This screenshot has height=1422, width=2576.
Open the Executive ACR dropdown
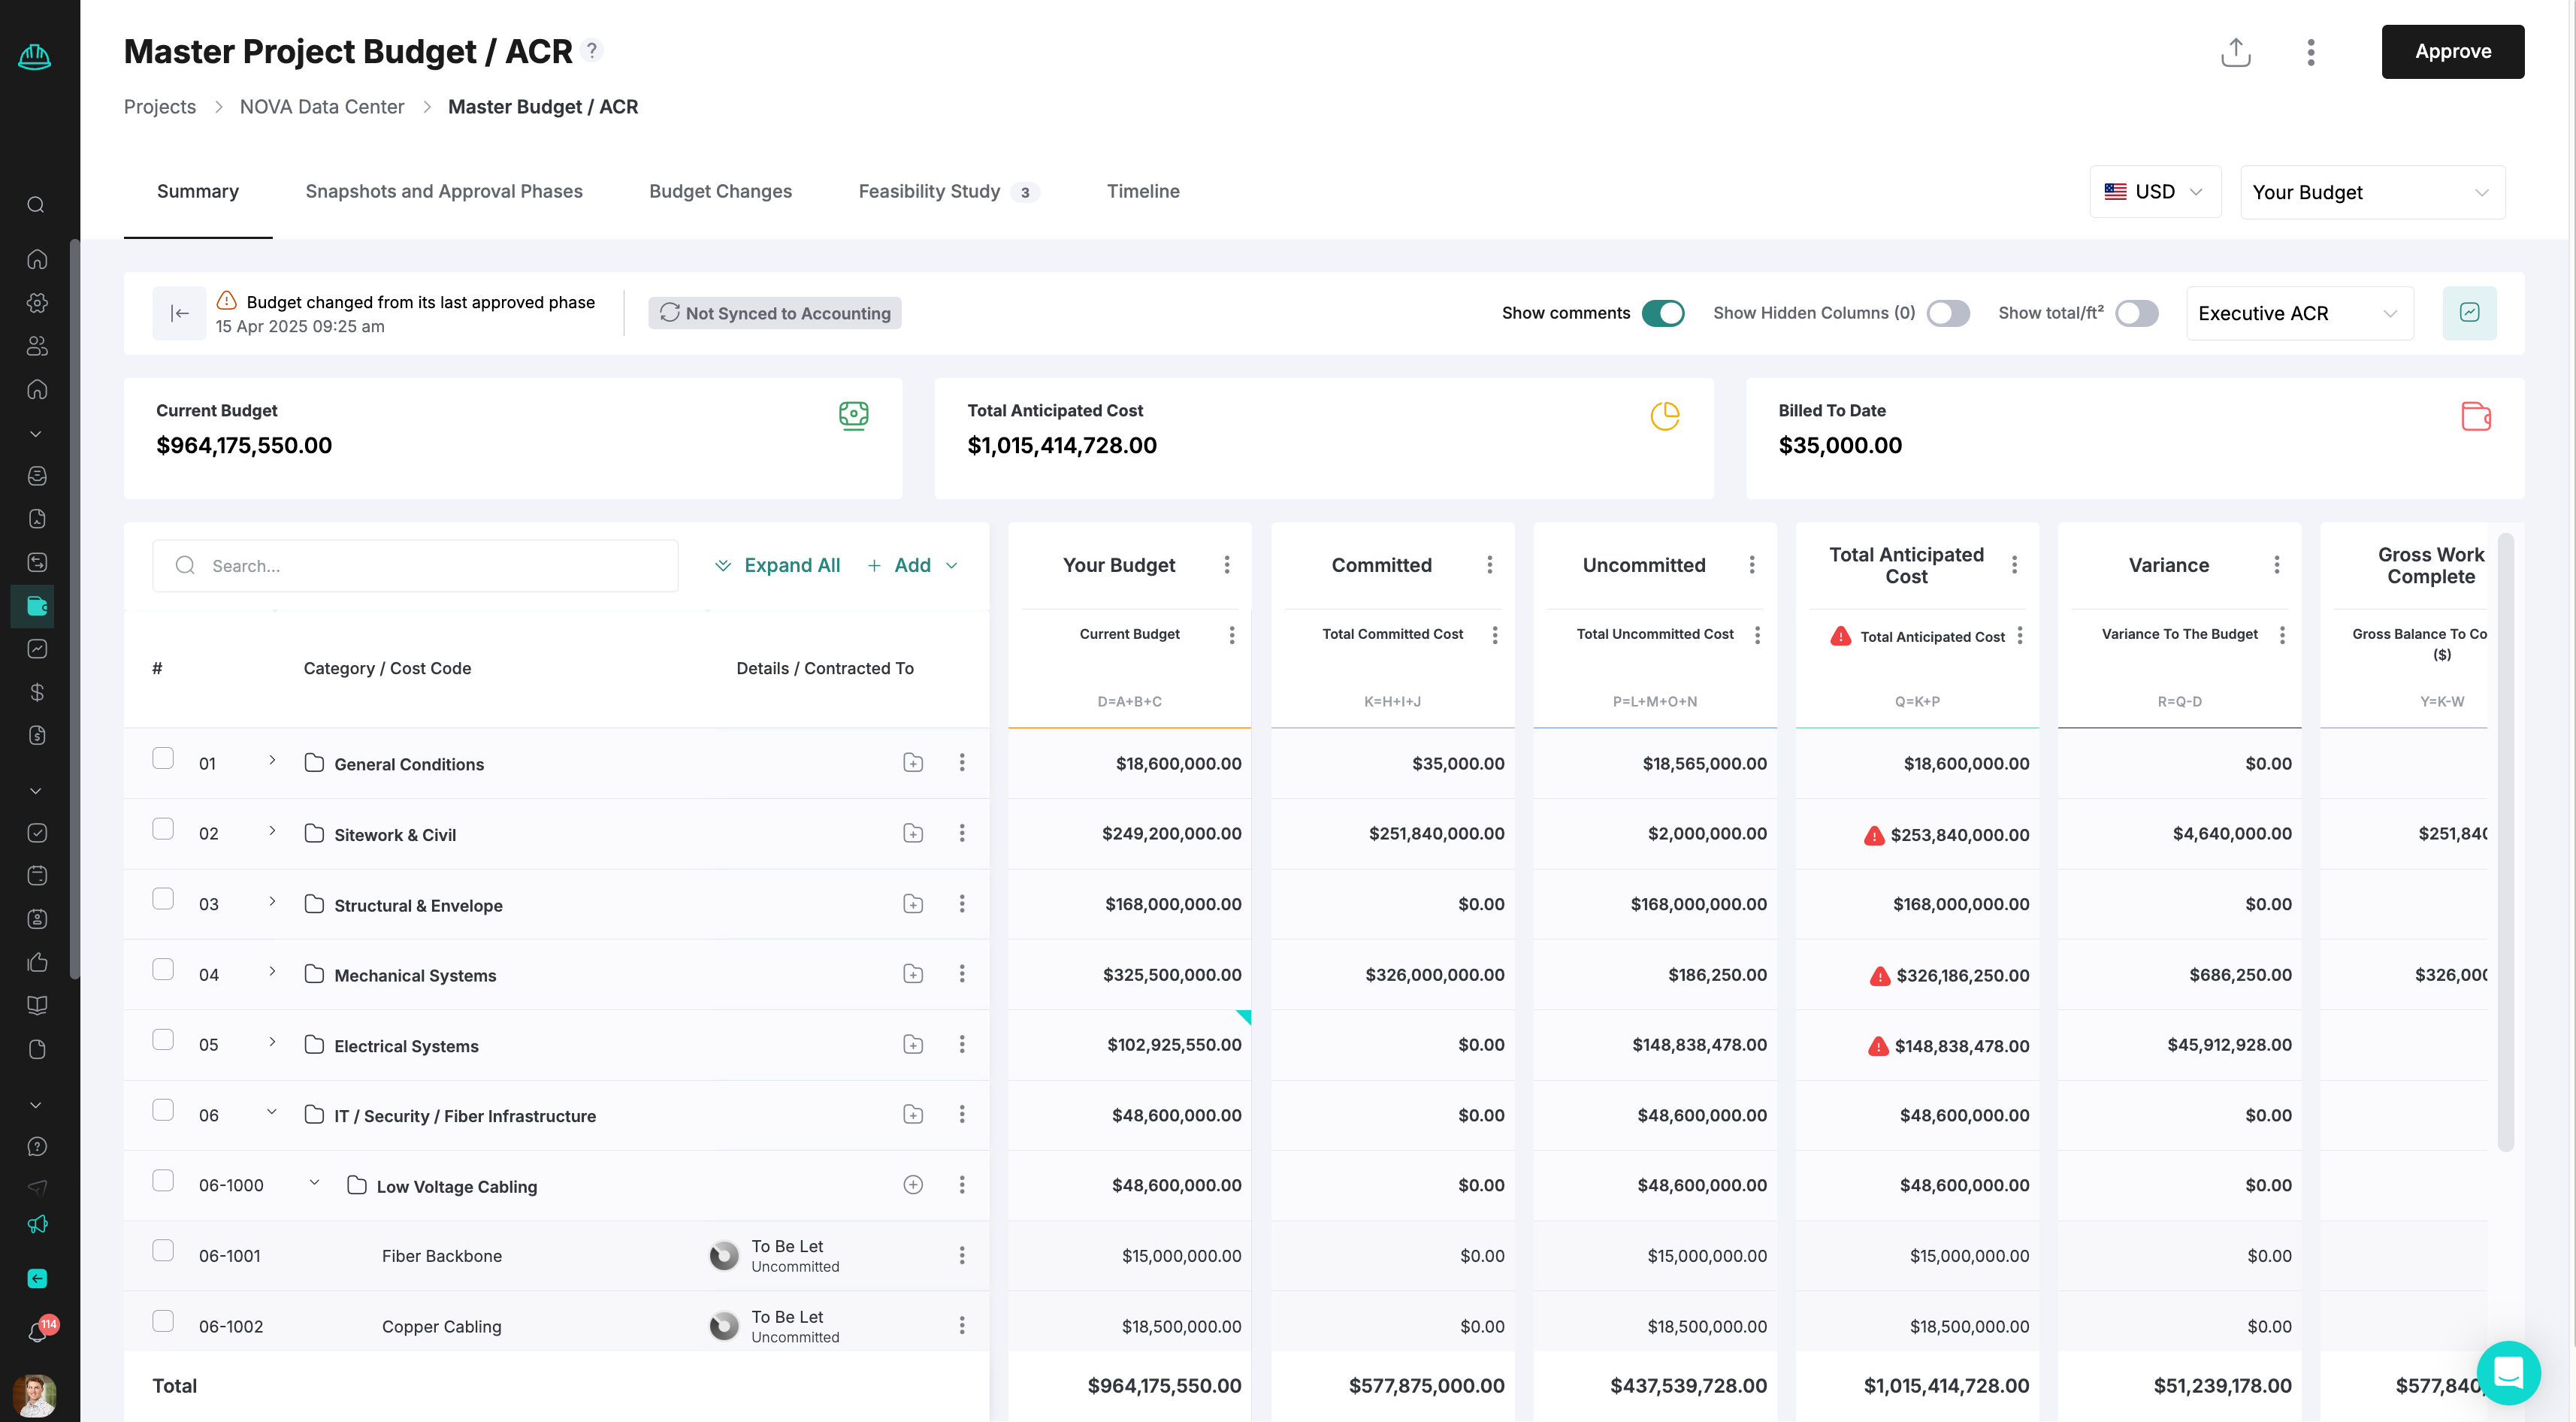coord(2300,313)
